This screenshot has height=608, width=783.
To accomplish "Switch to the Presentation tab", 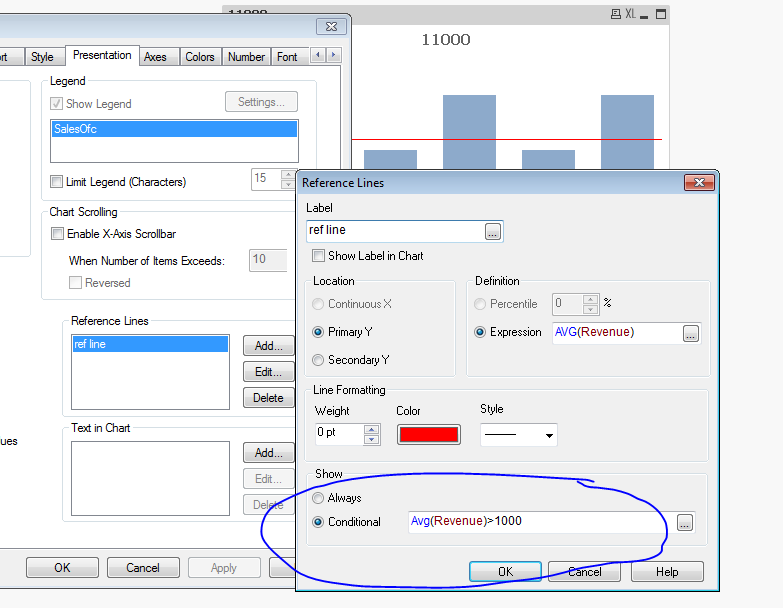I will [102, 55].
